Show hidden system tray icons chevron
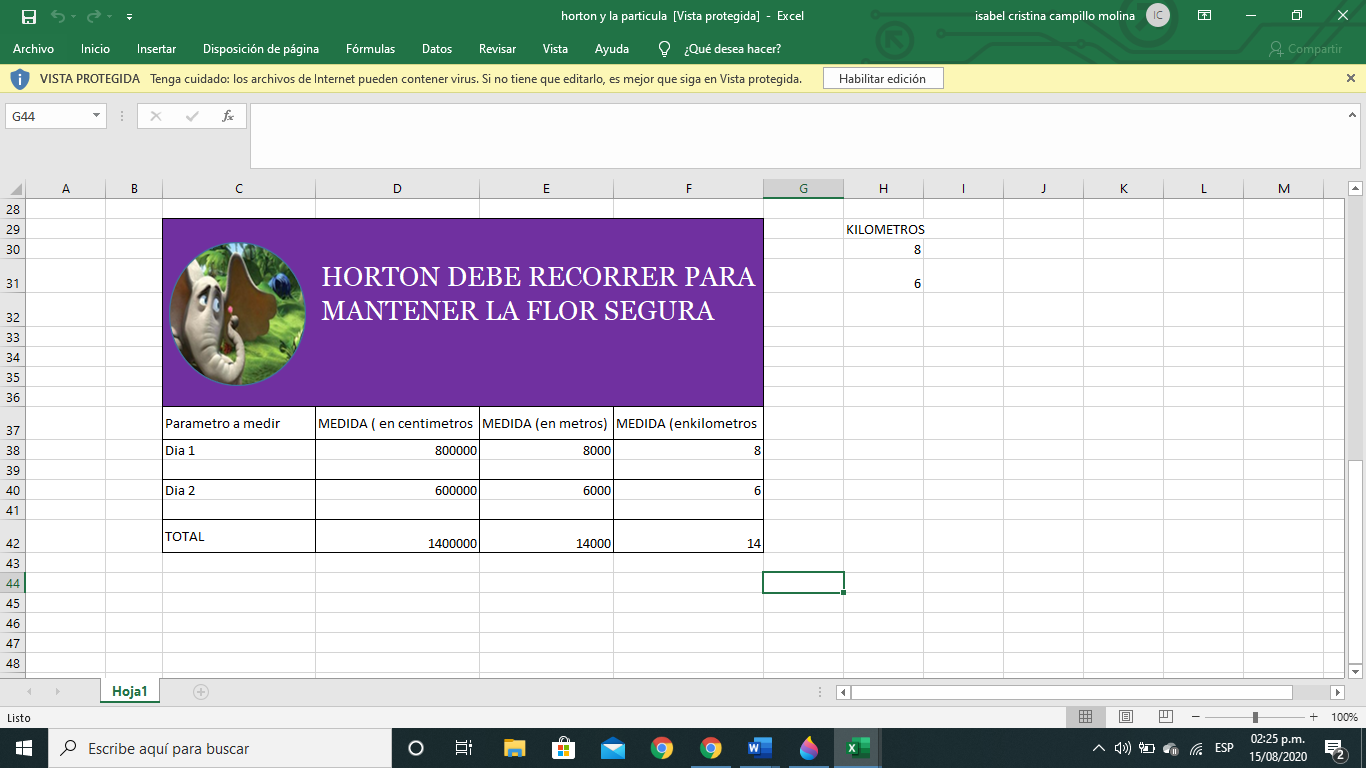The image size is (1366, 768). tap(1098, 748)
